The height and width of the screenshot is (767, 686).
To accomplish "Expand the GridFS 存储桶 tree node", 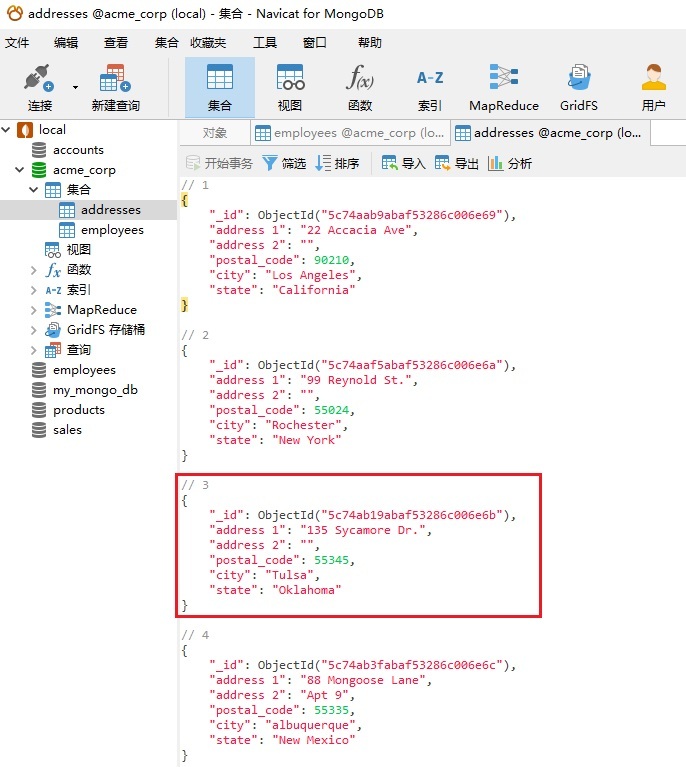I will [33, 330].
